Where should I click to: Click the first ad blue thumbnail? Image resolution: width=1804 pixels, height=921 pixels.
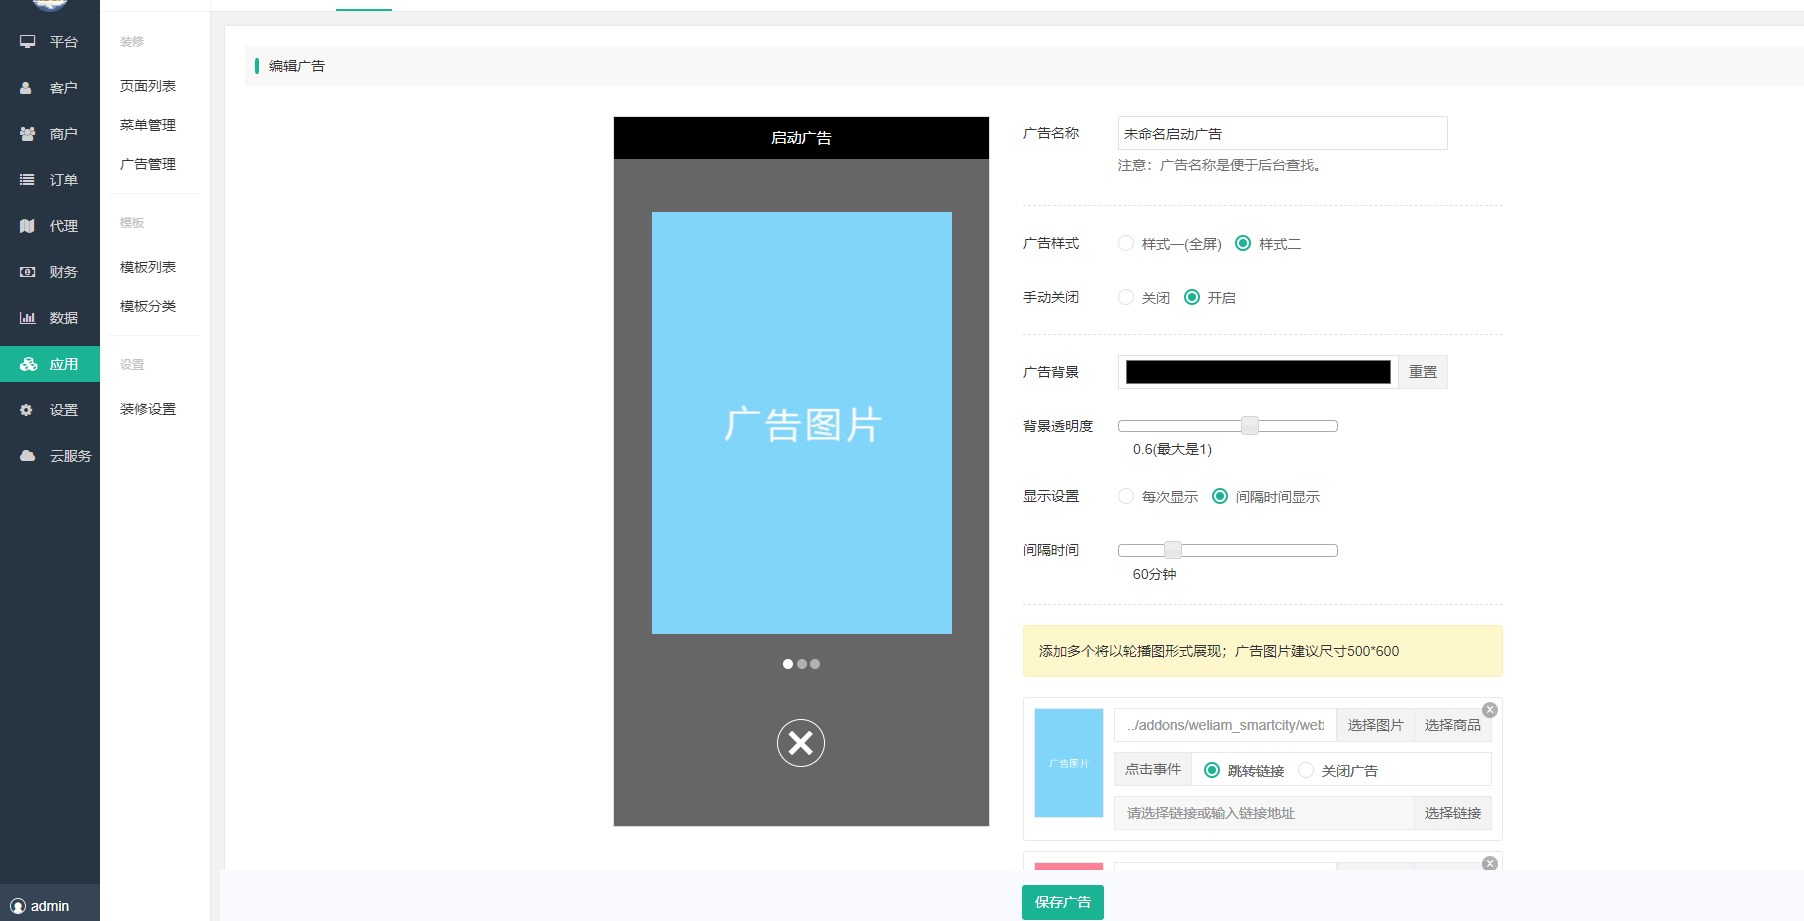click(1069, 763)
